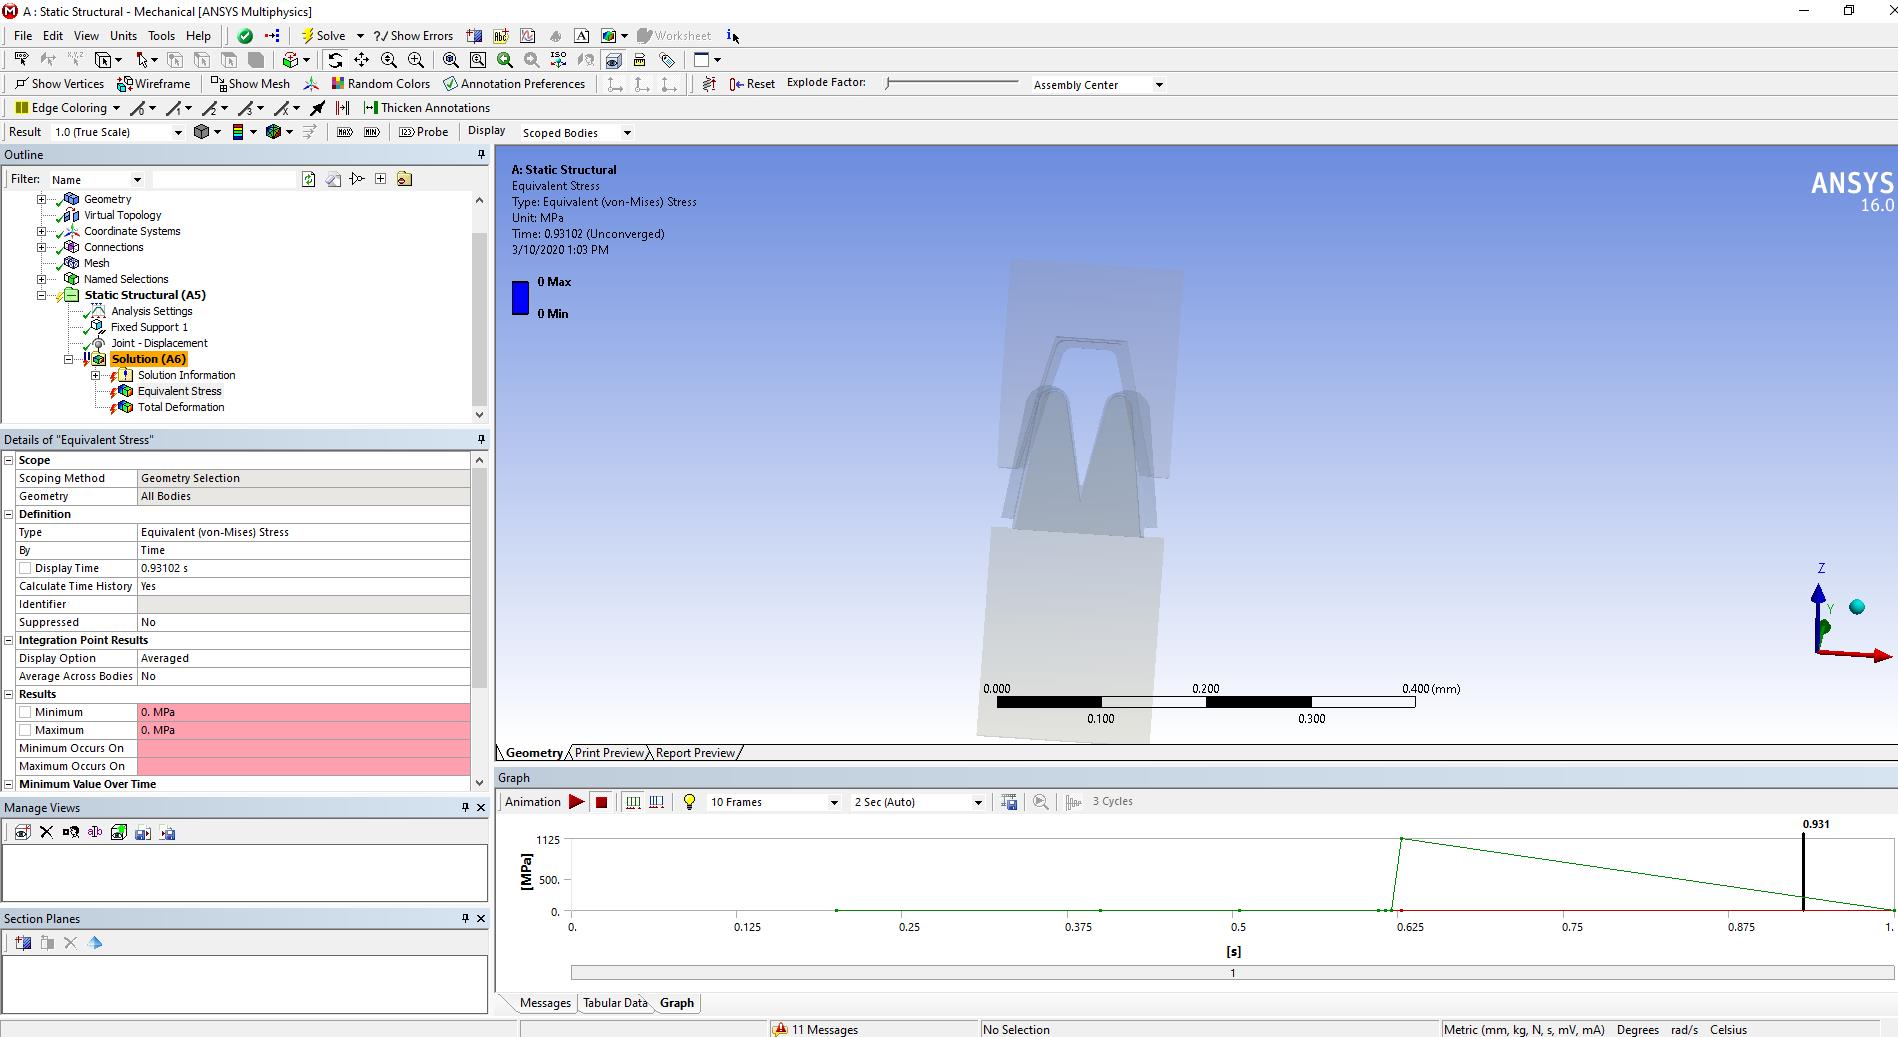
Task: Click the Ruler toggle icon
Action: pyautogui.click(x=640, y=60)
